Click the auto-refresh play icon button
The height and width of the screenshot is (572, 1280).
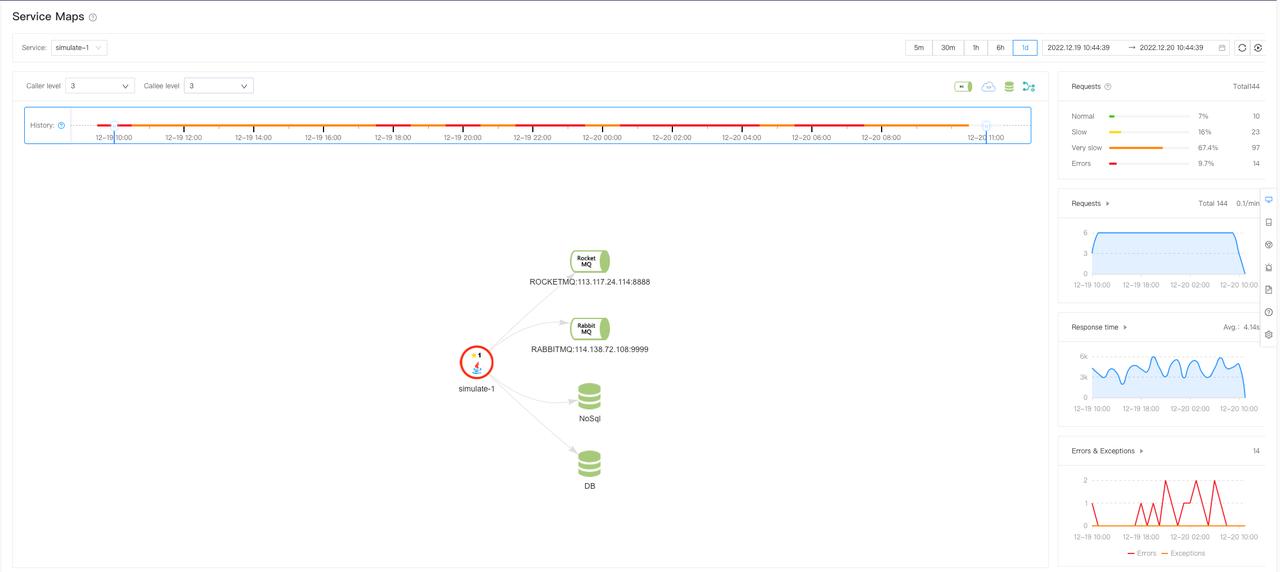1258,48
